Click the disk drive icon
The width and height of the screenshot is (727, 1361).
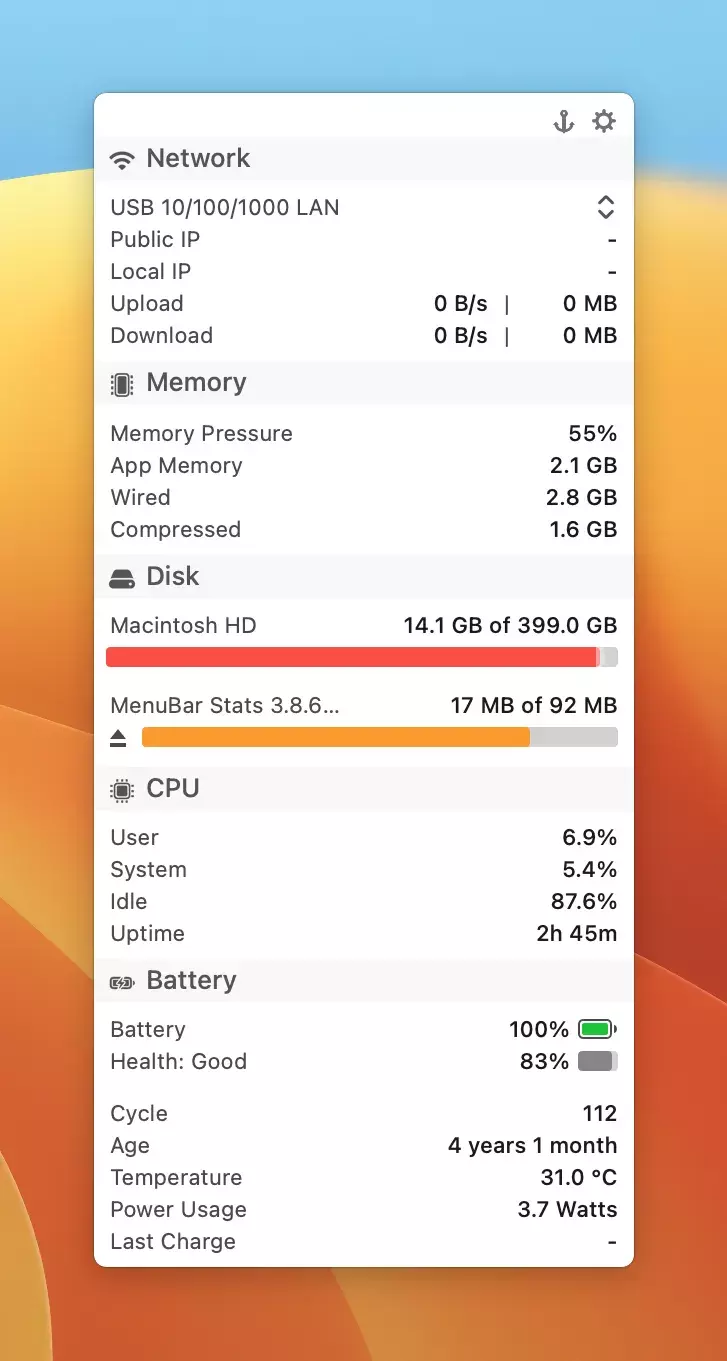122,578
